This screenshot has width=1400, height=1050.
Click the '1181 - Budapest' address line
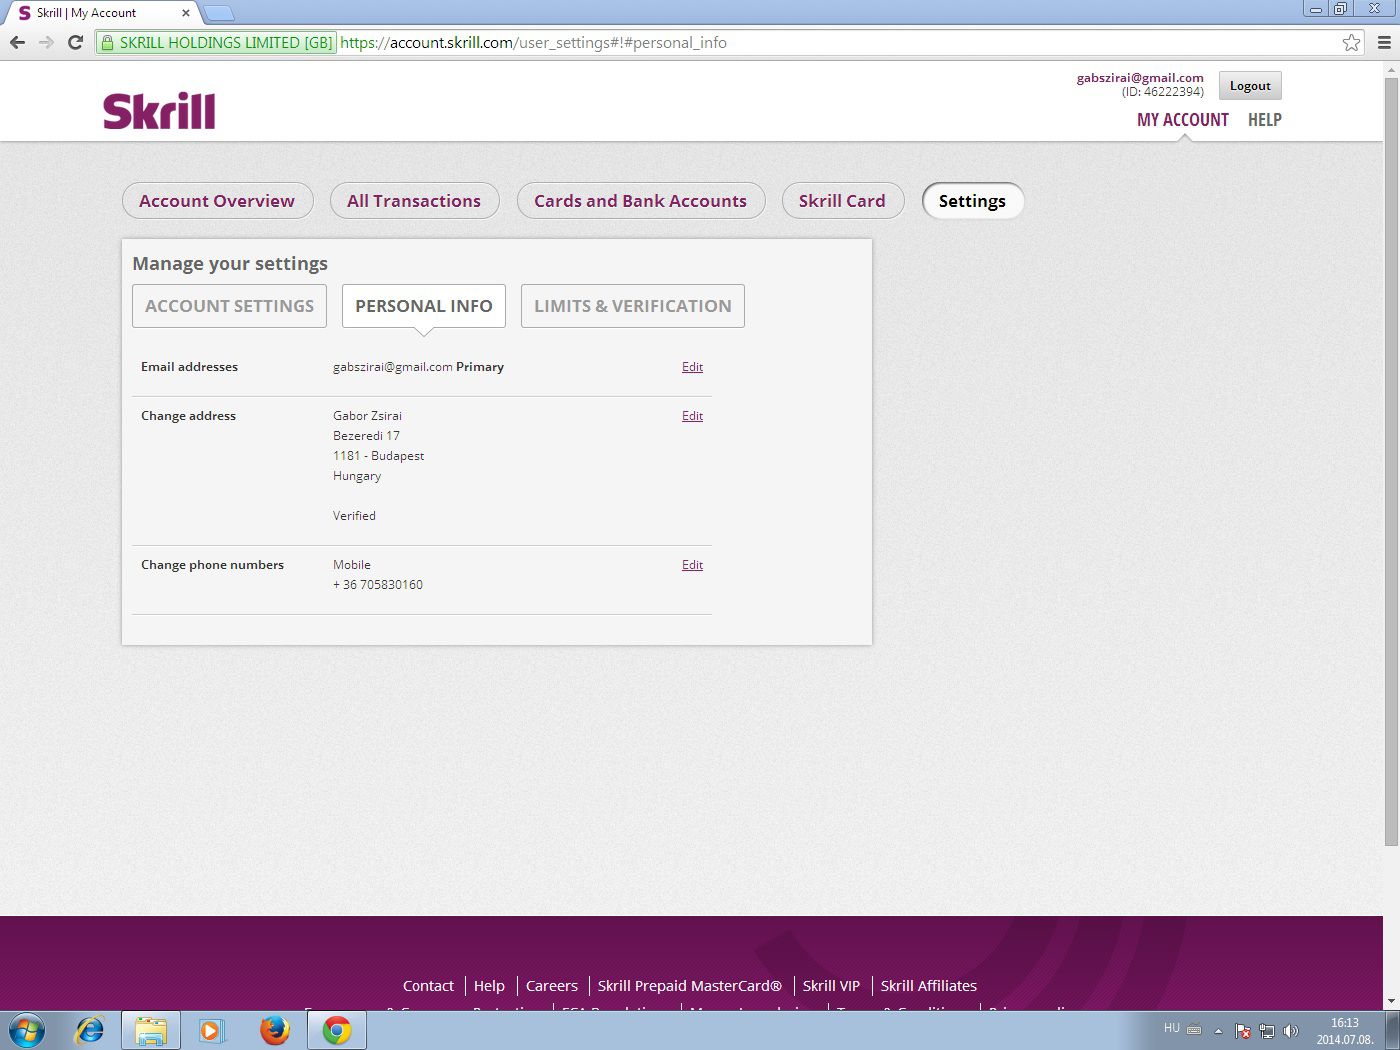[x=378, y=456]
